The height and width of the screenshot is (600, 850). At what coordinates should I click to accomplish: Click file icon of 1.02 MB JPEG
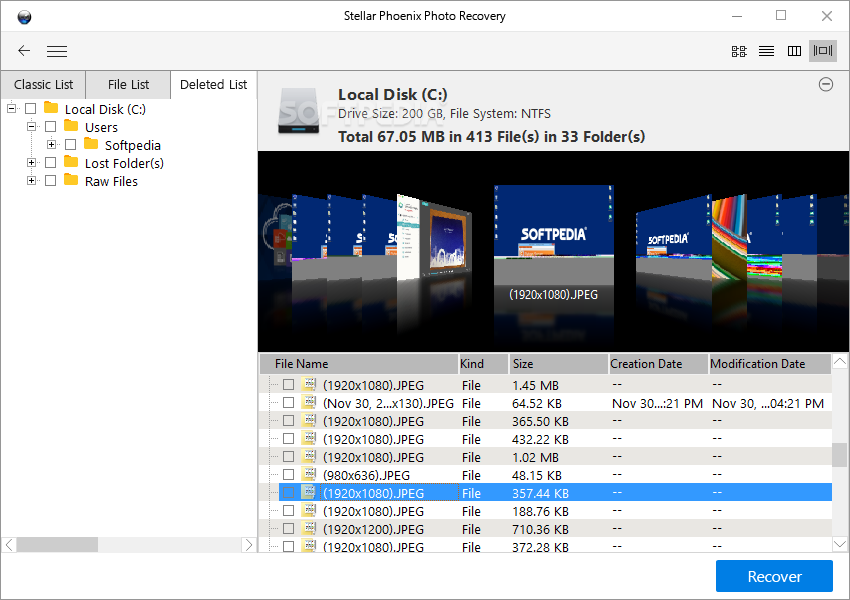coord(309,456)
